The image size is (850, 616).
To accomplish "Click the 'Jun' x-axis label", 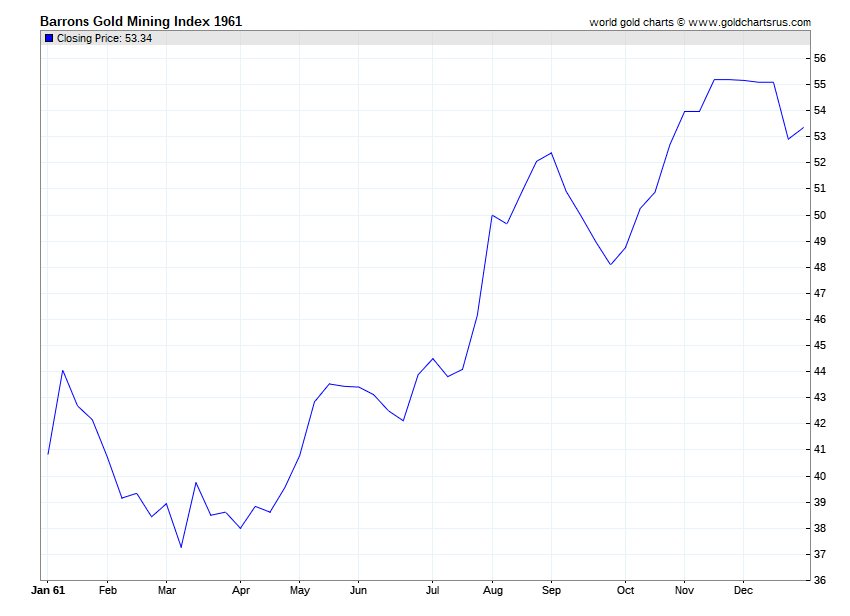I will [358, 590].
